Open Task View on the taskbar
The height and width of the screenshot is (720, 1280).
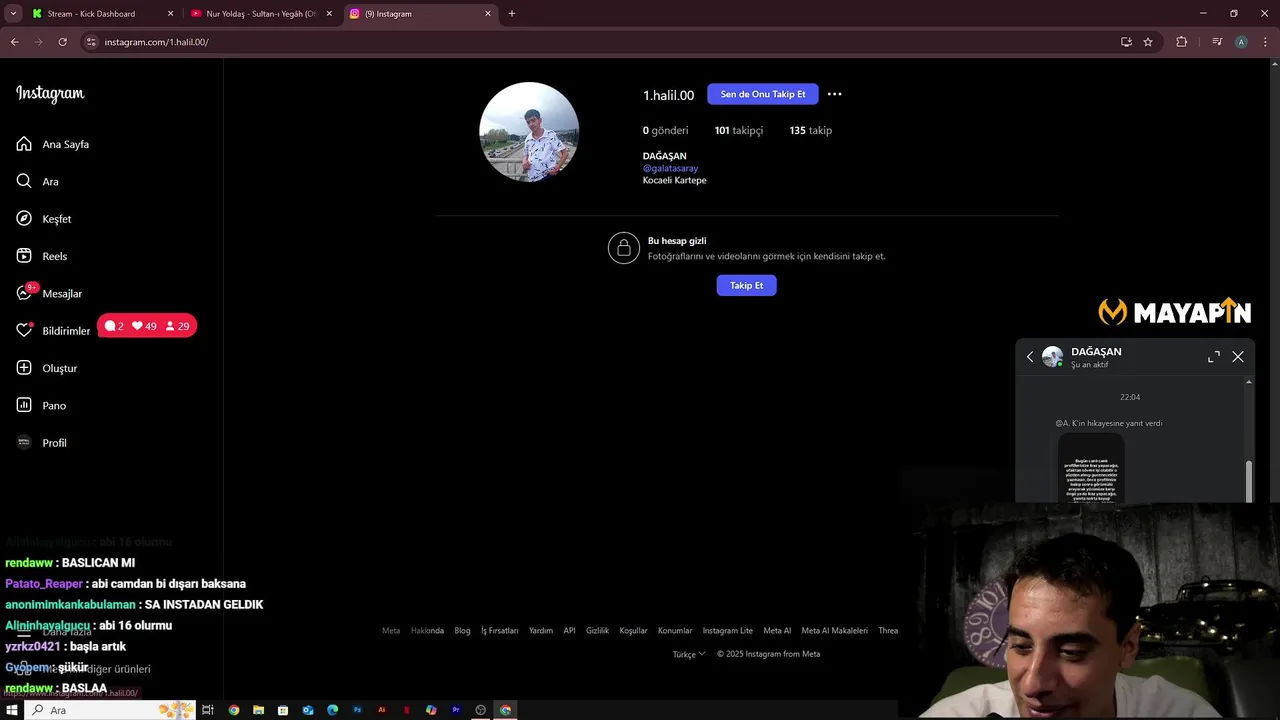point(208,710)
